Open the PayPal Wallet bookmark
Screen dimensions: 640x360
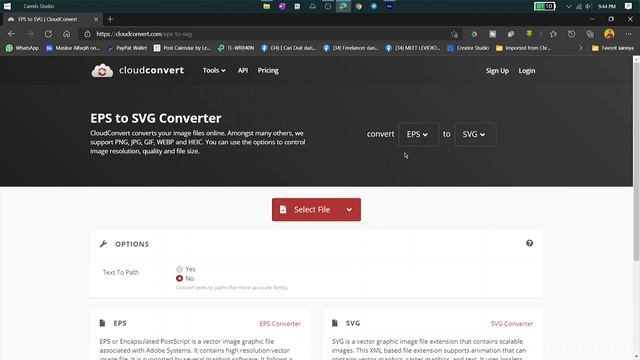click(127, 48)
